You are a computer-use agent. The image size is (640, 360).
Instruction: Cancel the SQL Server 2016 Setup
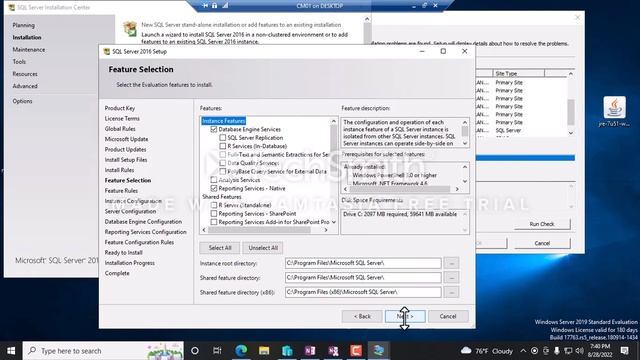[x=448, y=316]
